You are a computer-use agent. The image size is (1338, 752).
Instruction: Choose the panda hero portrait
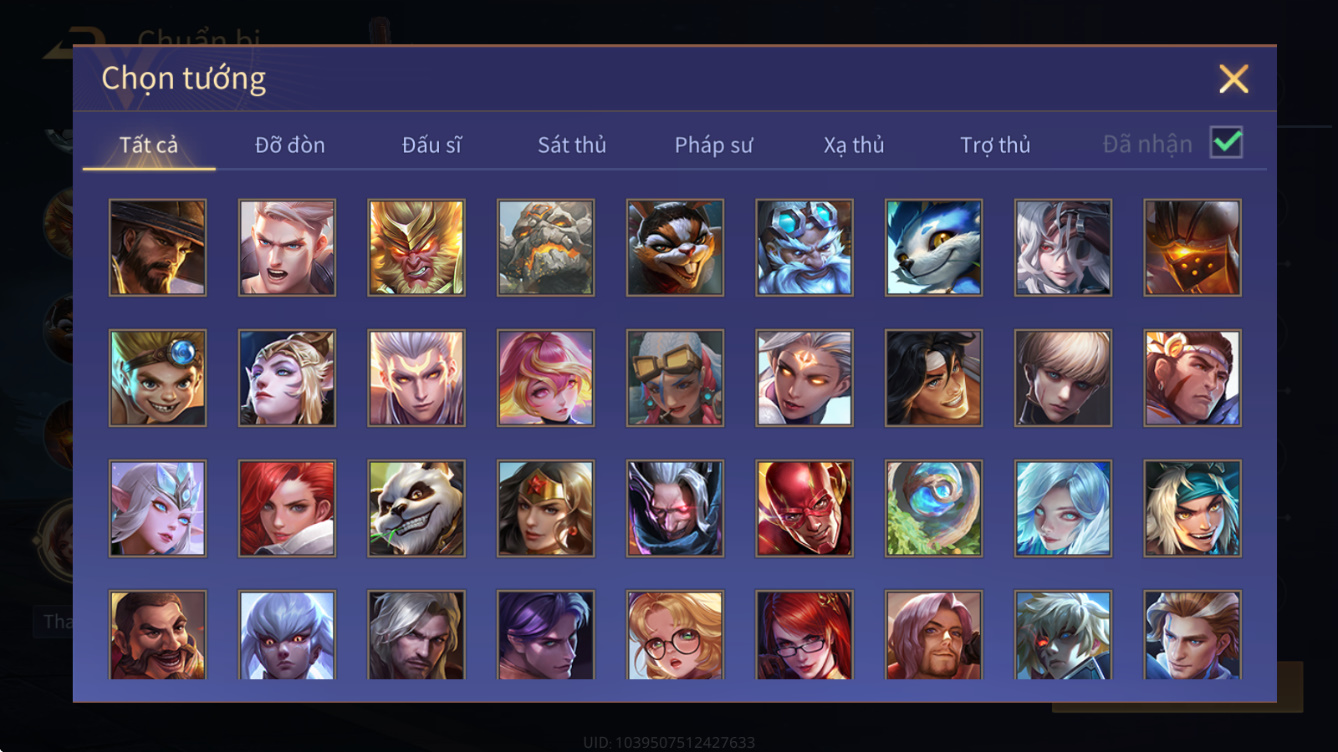416,508
